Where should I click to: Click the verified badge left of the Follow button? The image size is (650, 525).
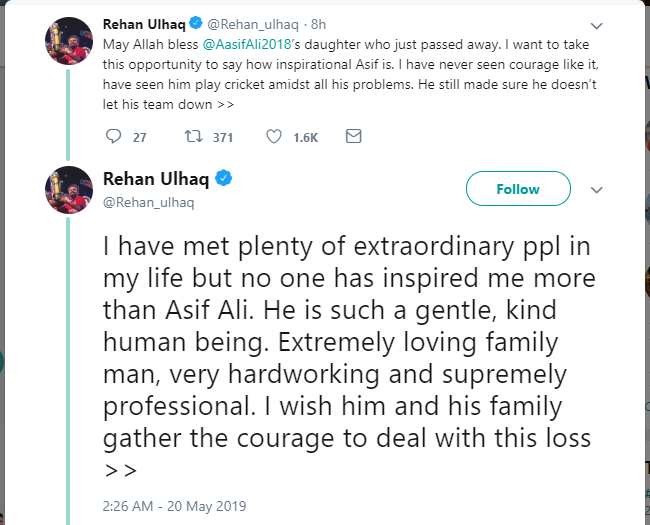(x=226, y=179)
